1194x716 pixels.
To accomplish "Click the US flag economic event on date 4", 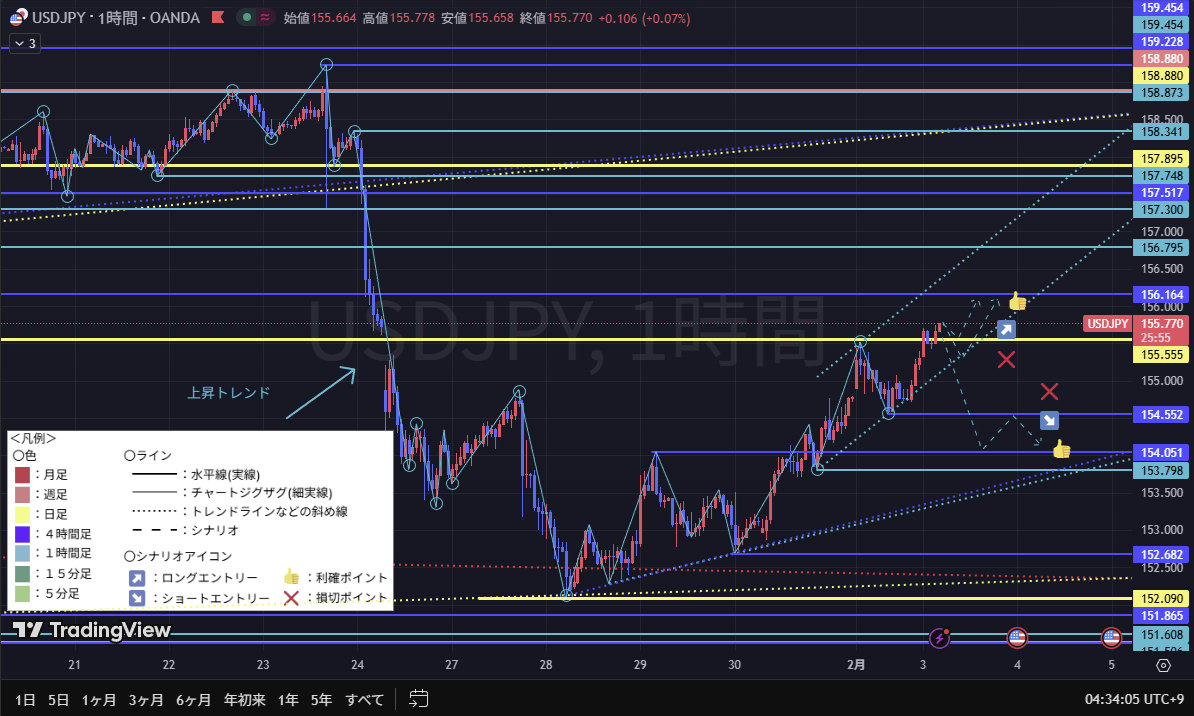I will (x=1017, y=637).
